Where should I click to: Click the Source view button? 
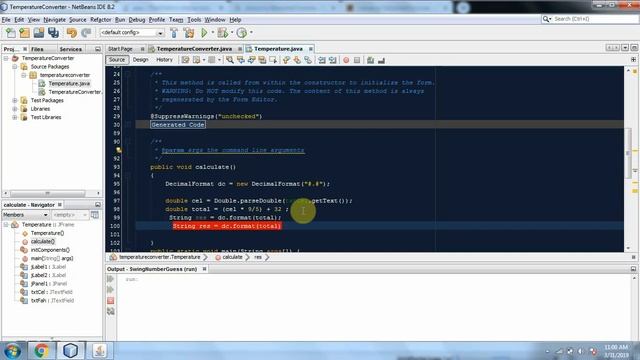pyautogui.click(x=117, y=60)
